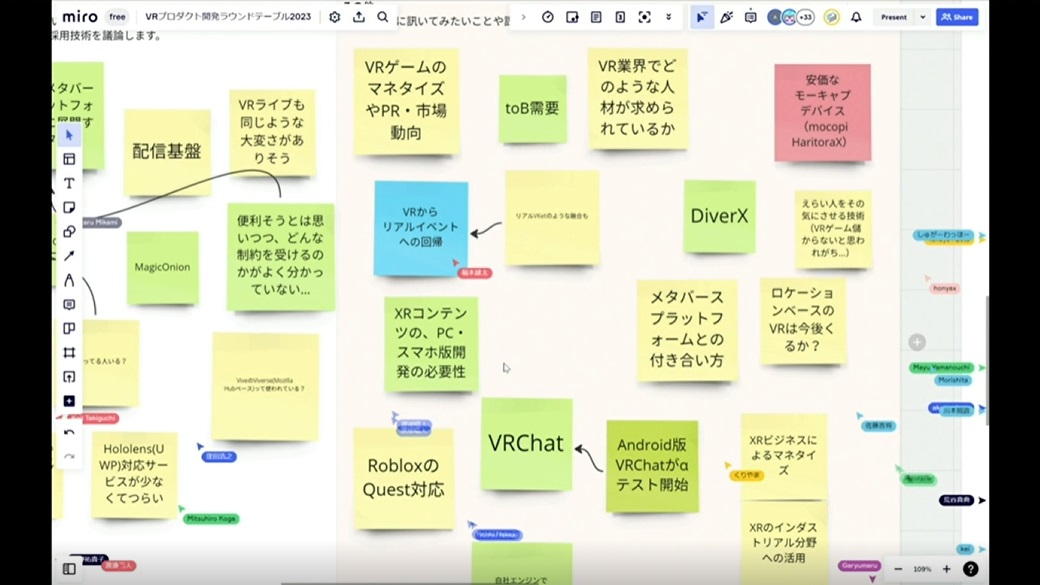Screen dimensions: 1040x585
Task: Open board search magnifier icon
Action: [x=383, y=17]
